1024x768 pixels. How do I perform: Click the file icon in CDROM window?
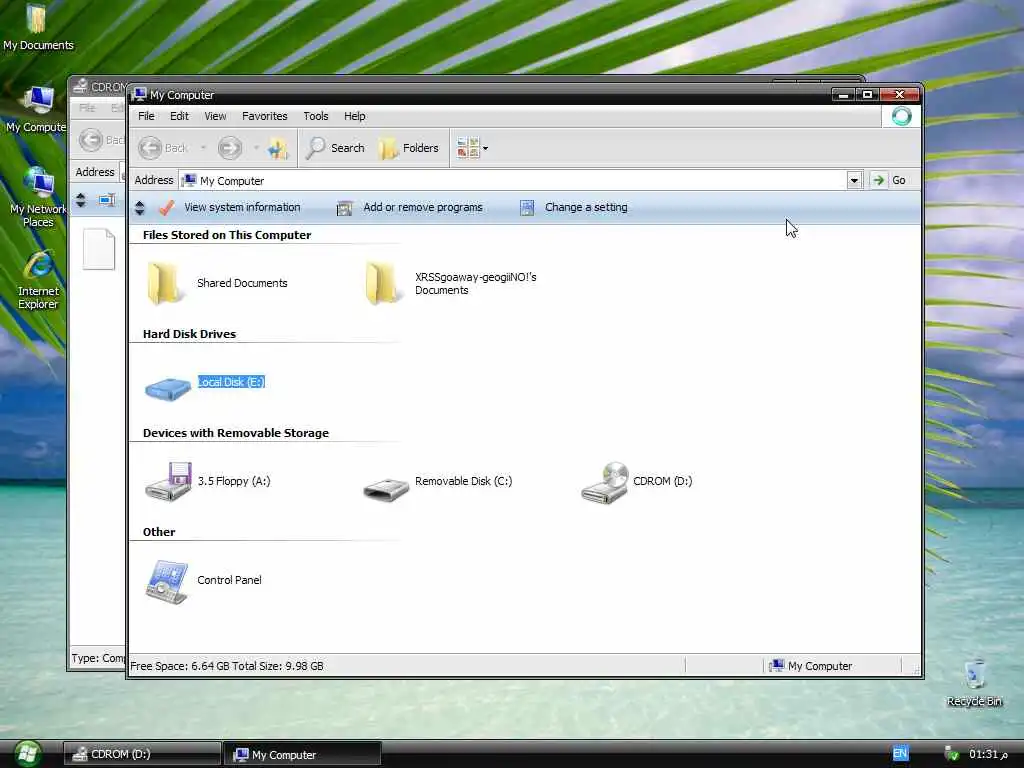(99, 249)
